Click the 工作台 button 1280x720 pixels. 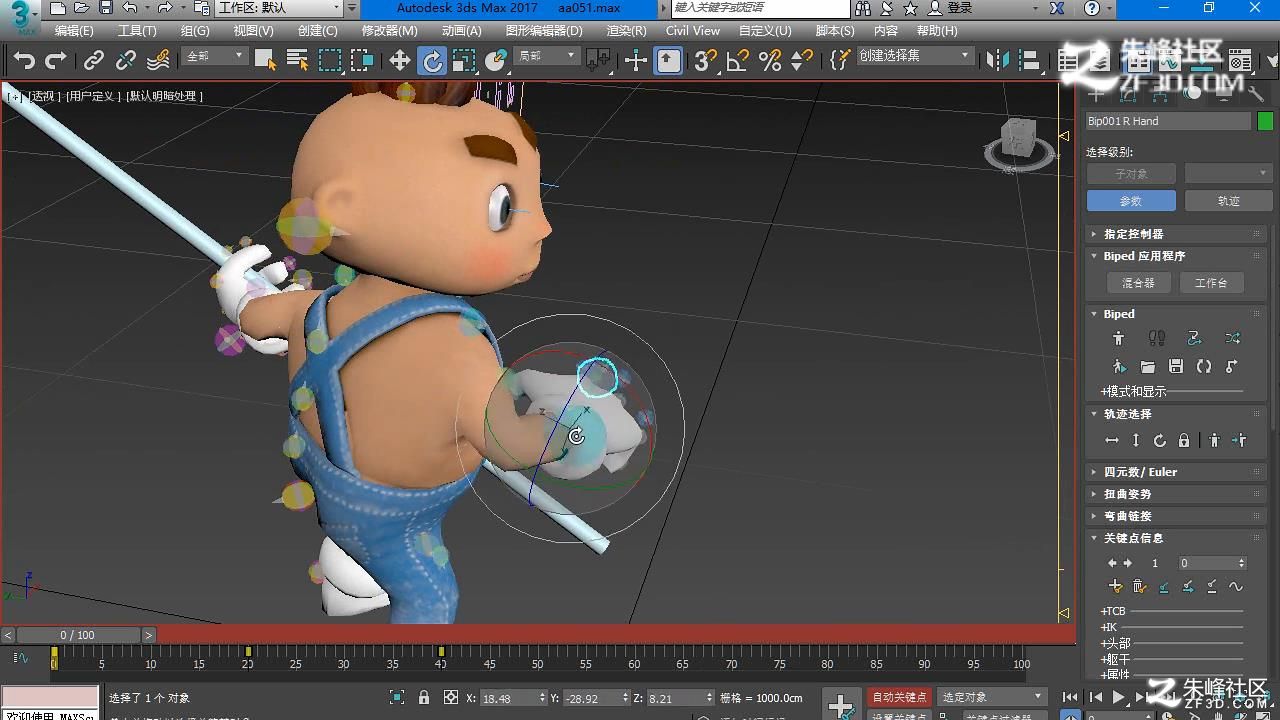pos(1211,283)
